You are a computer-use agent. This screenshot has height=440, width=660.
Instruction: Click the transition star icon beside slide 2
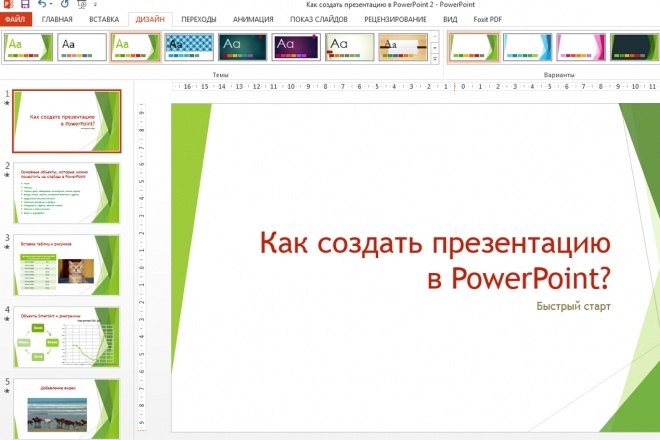7,175
